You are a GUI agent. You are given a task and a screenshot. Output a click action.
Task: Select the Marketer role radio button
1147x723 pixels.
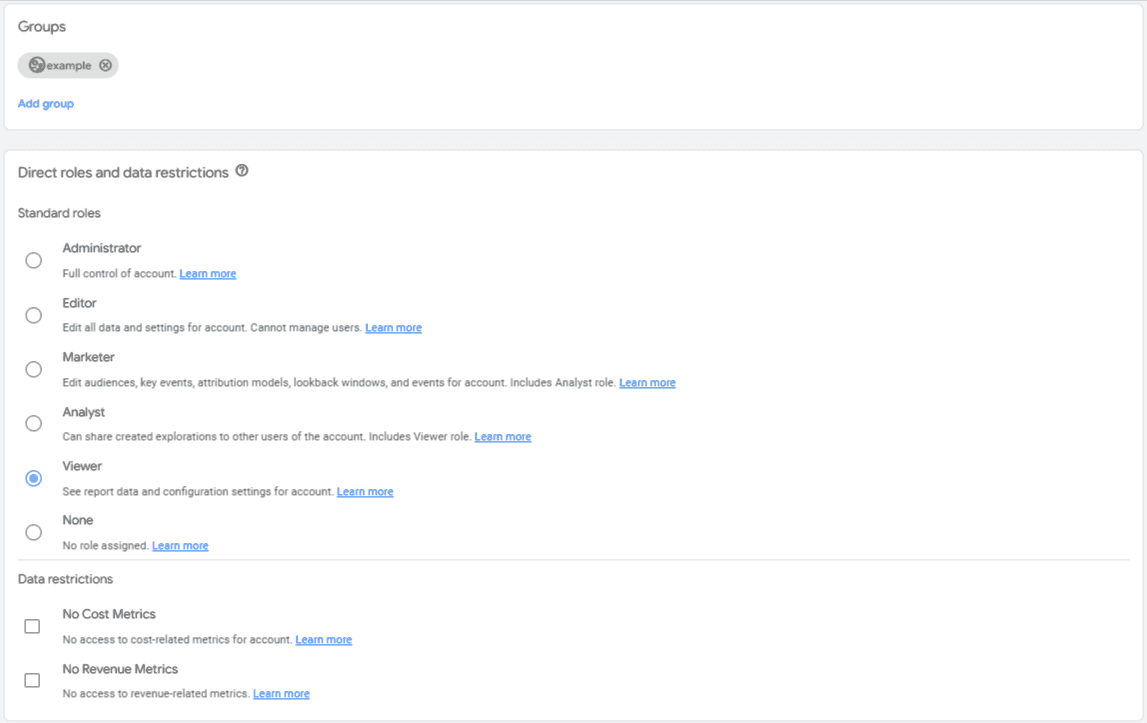click(x=34, y=370)
